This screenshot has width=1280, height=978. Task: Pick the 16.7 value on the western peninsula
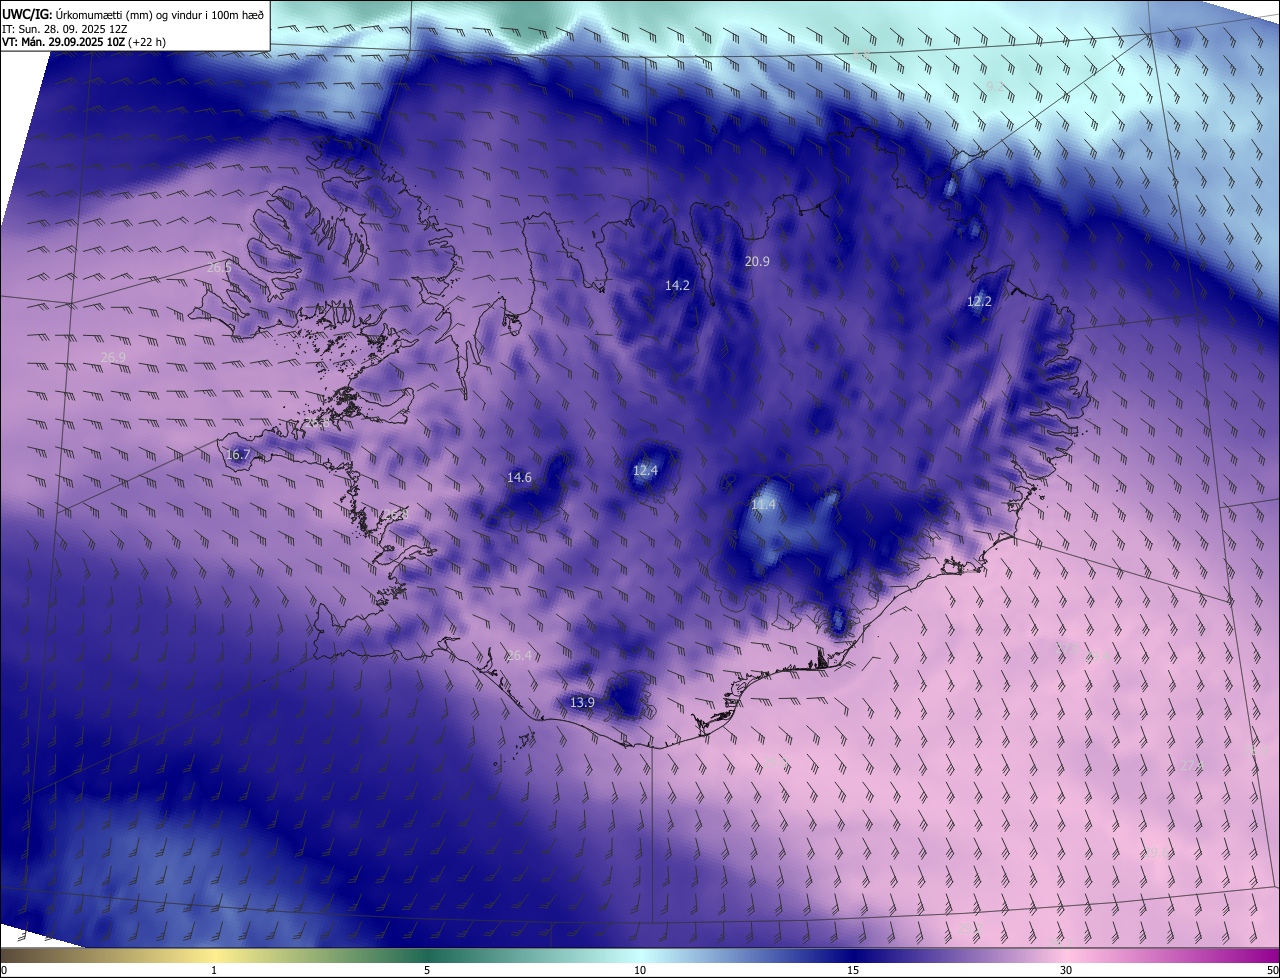(238, 455)
